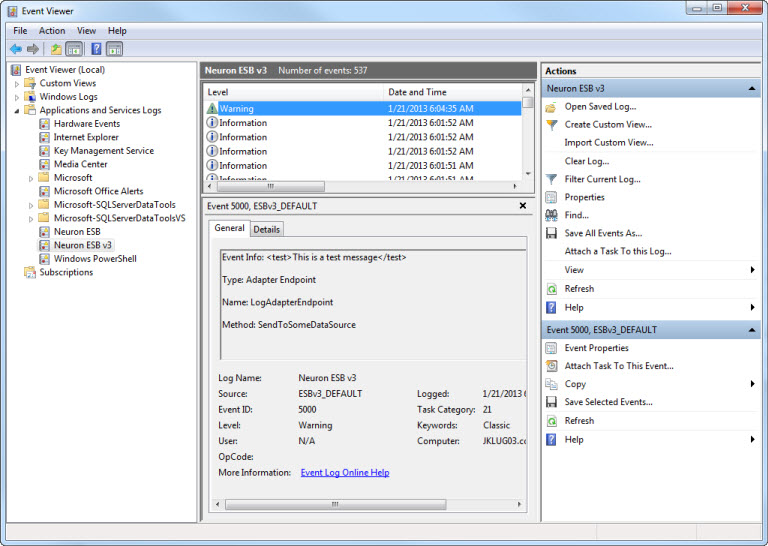
Task: Click the Filter Current Log funnel icon
Action: click(551, 179)
